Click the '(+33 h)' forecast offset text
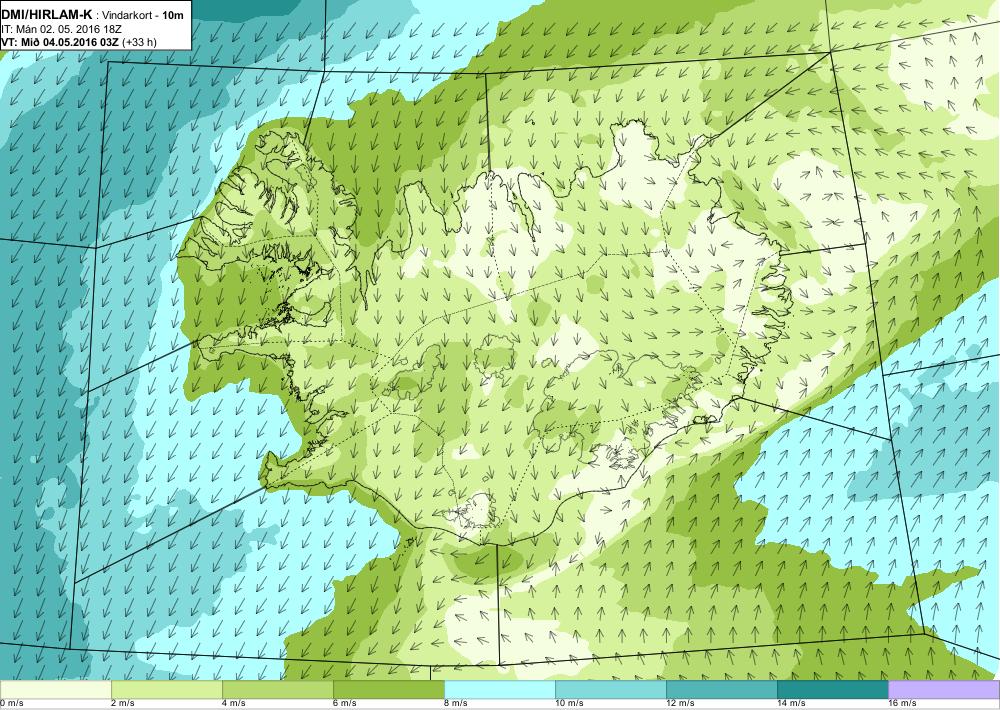Screen dimensions: 1000x710 [x=139, y=42]
